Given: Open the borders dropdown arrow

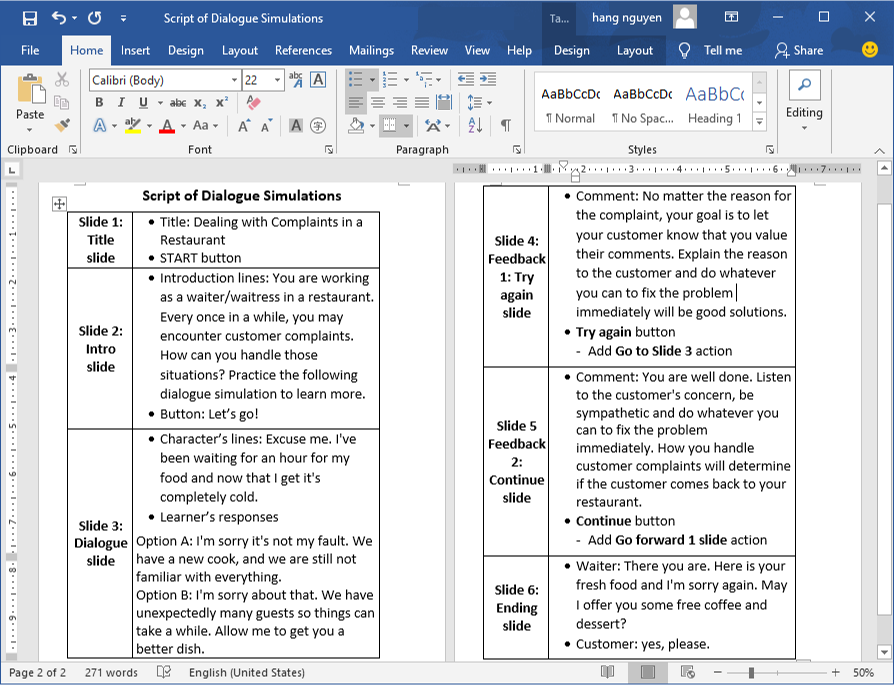Looking at the screenshot, I should coord(406,125).
